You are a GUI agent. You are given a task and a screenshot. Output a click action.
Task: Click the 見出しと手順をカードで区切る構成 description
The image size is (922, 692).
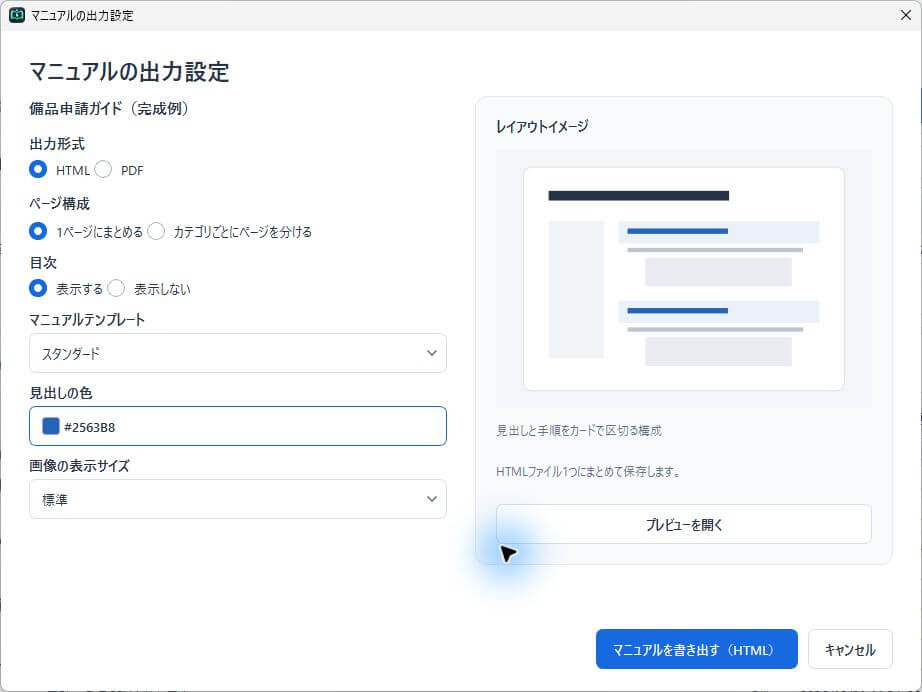coord(579,430)
